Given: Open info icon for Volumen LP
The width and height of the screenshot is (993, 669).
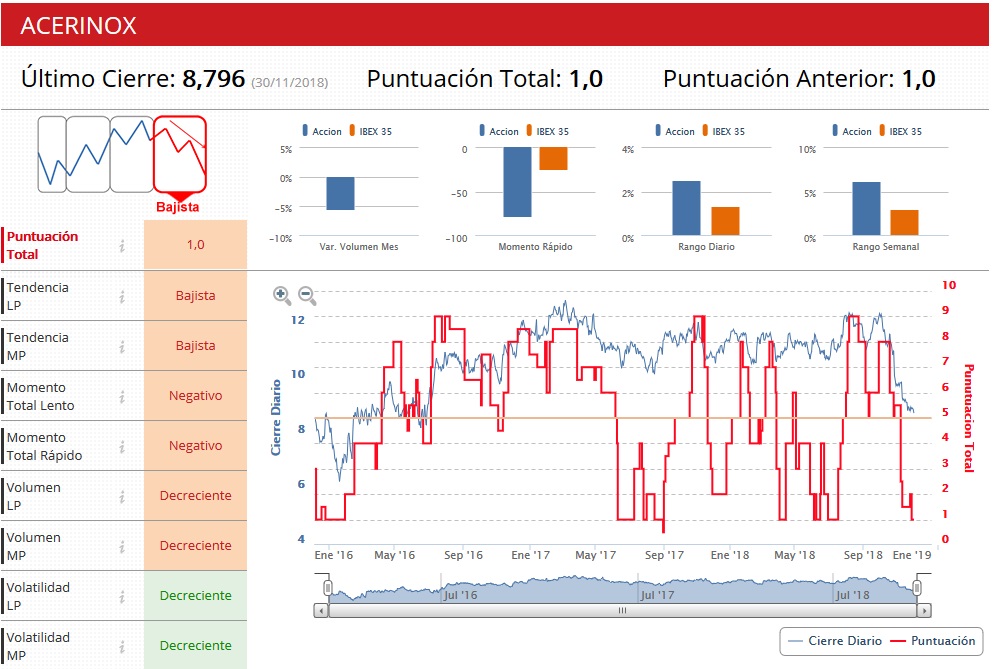Looking at the screenshot, I should point(122,496).
